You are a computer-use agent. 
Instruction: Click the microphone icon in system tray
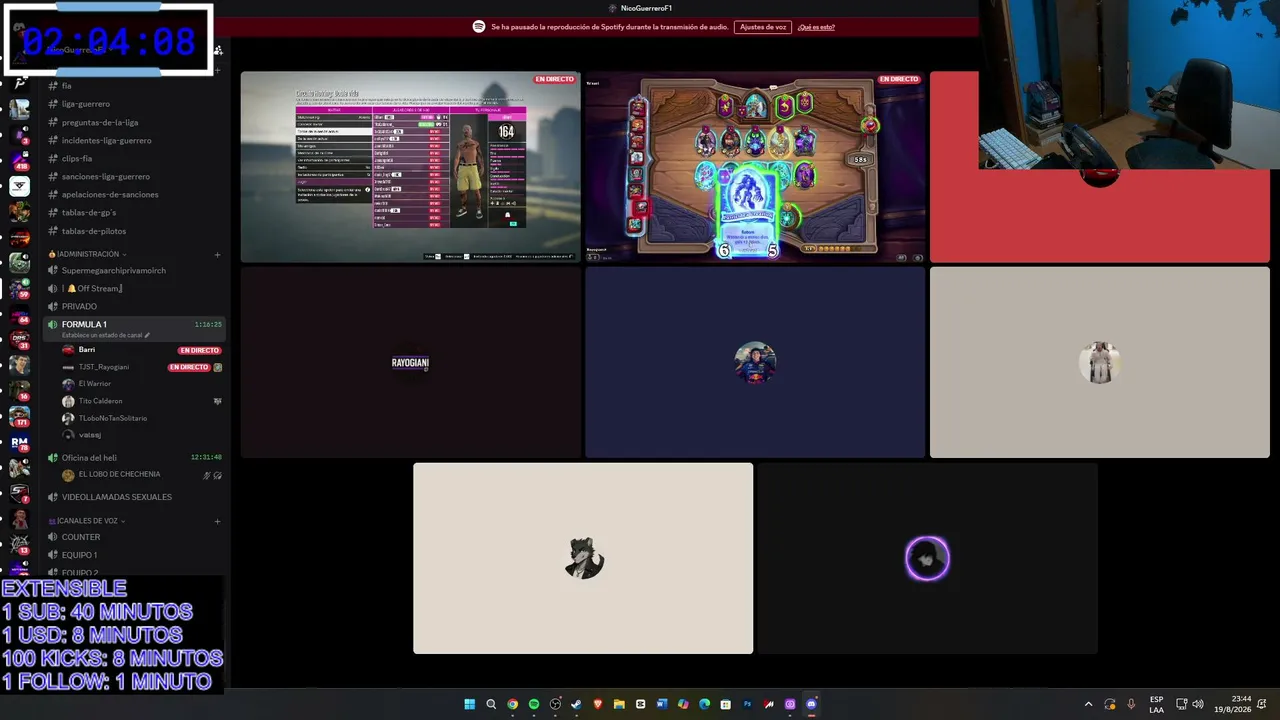[1131, 704]
